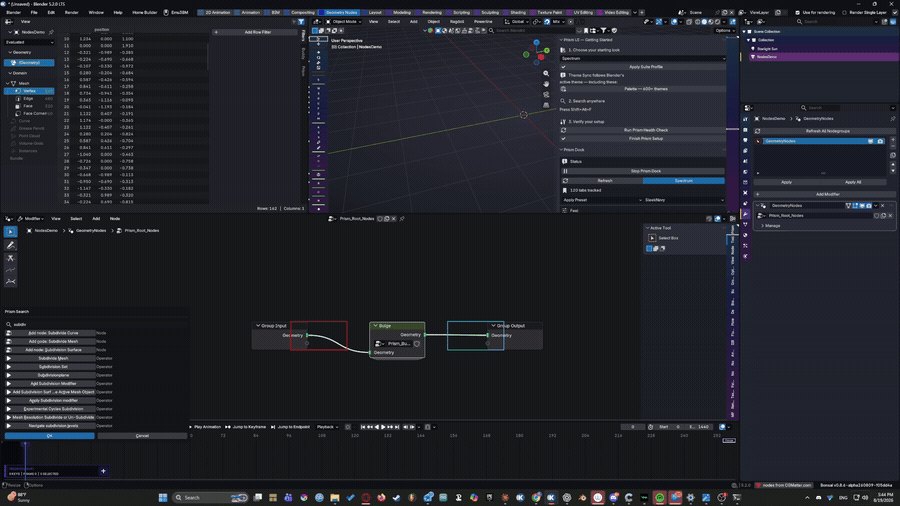Open the Modifiers wrench tab in properties

pos(745,214)
